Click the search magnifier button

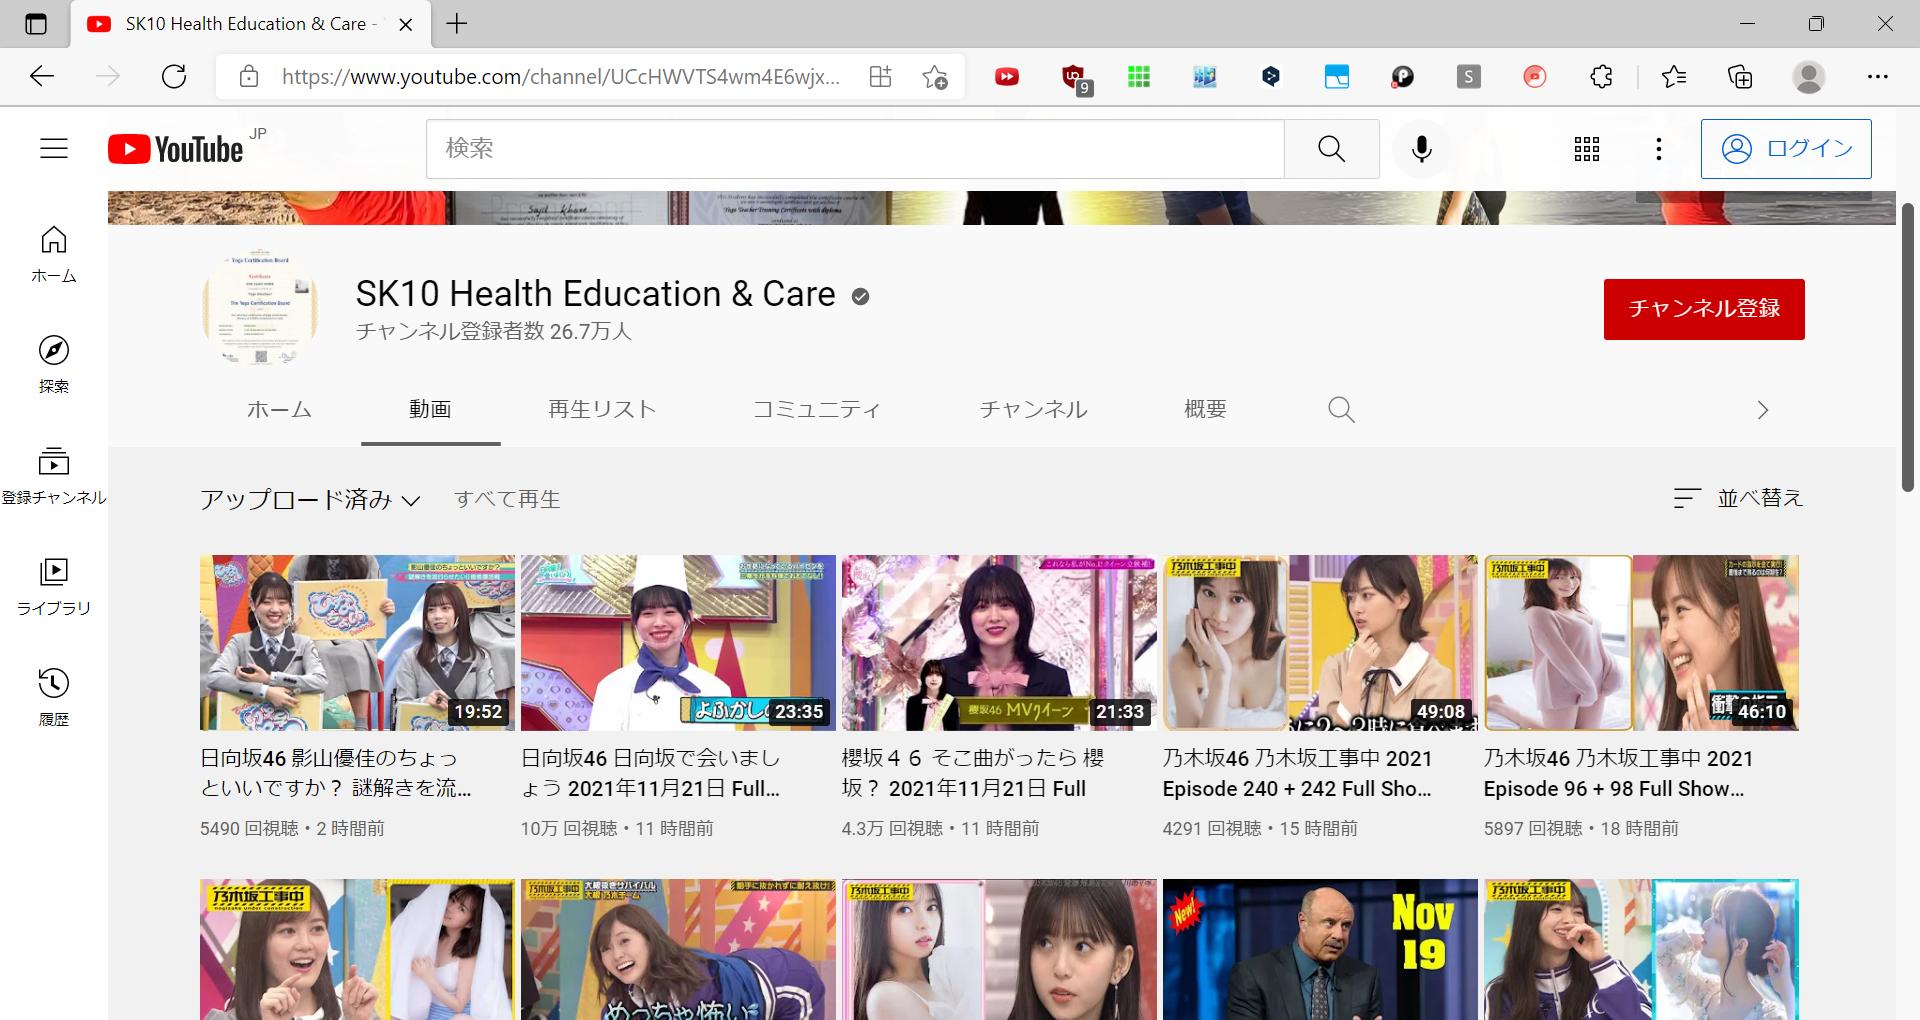(1331, 149)
